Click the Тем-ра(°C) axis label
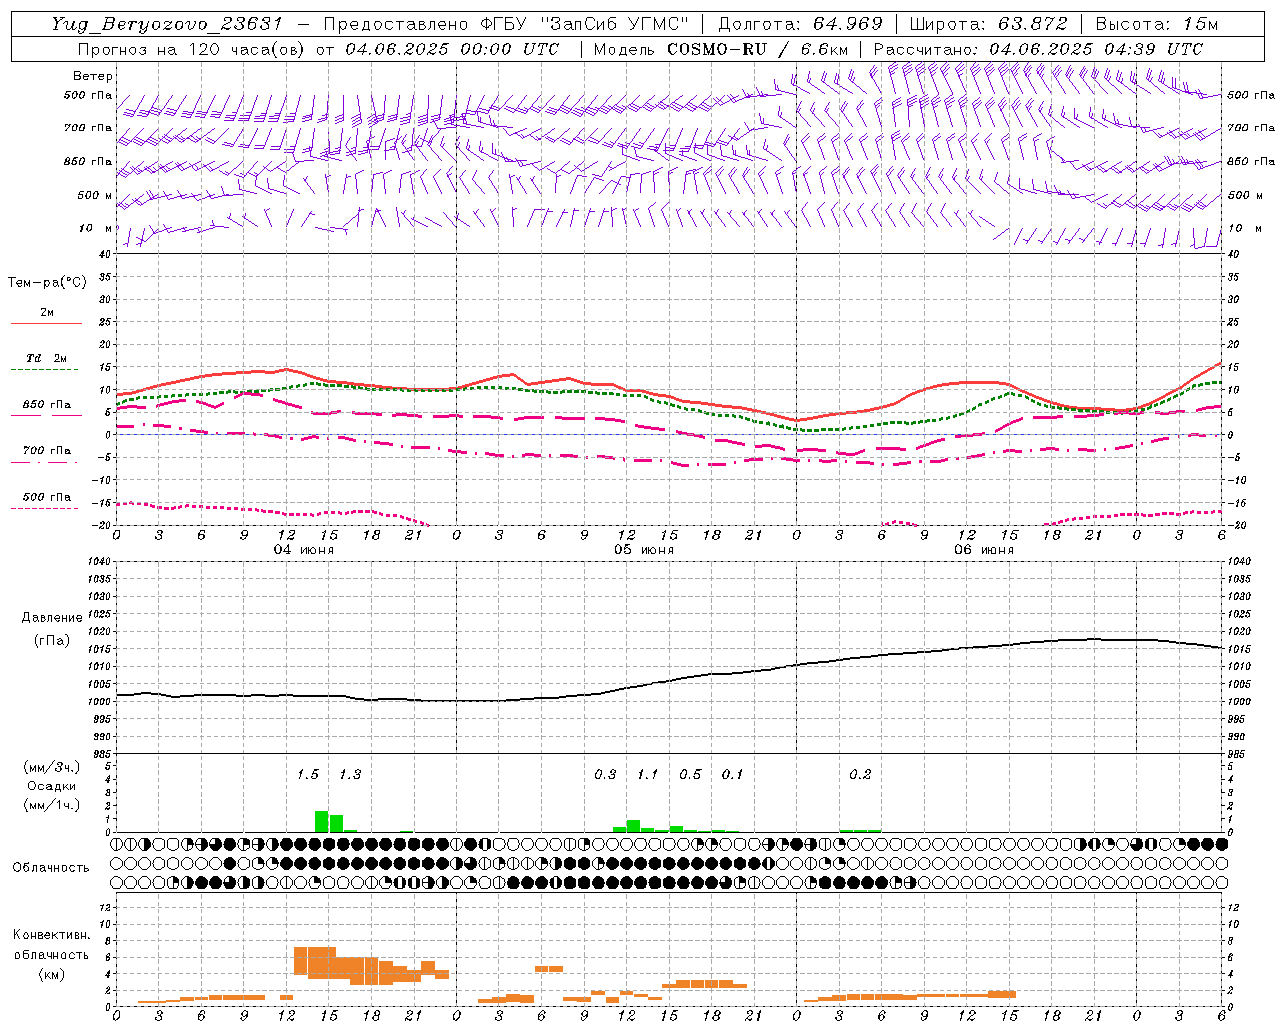 click(47, 283)
